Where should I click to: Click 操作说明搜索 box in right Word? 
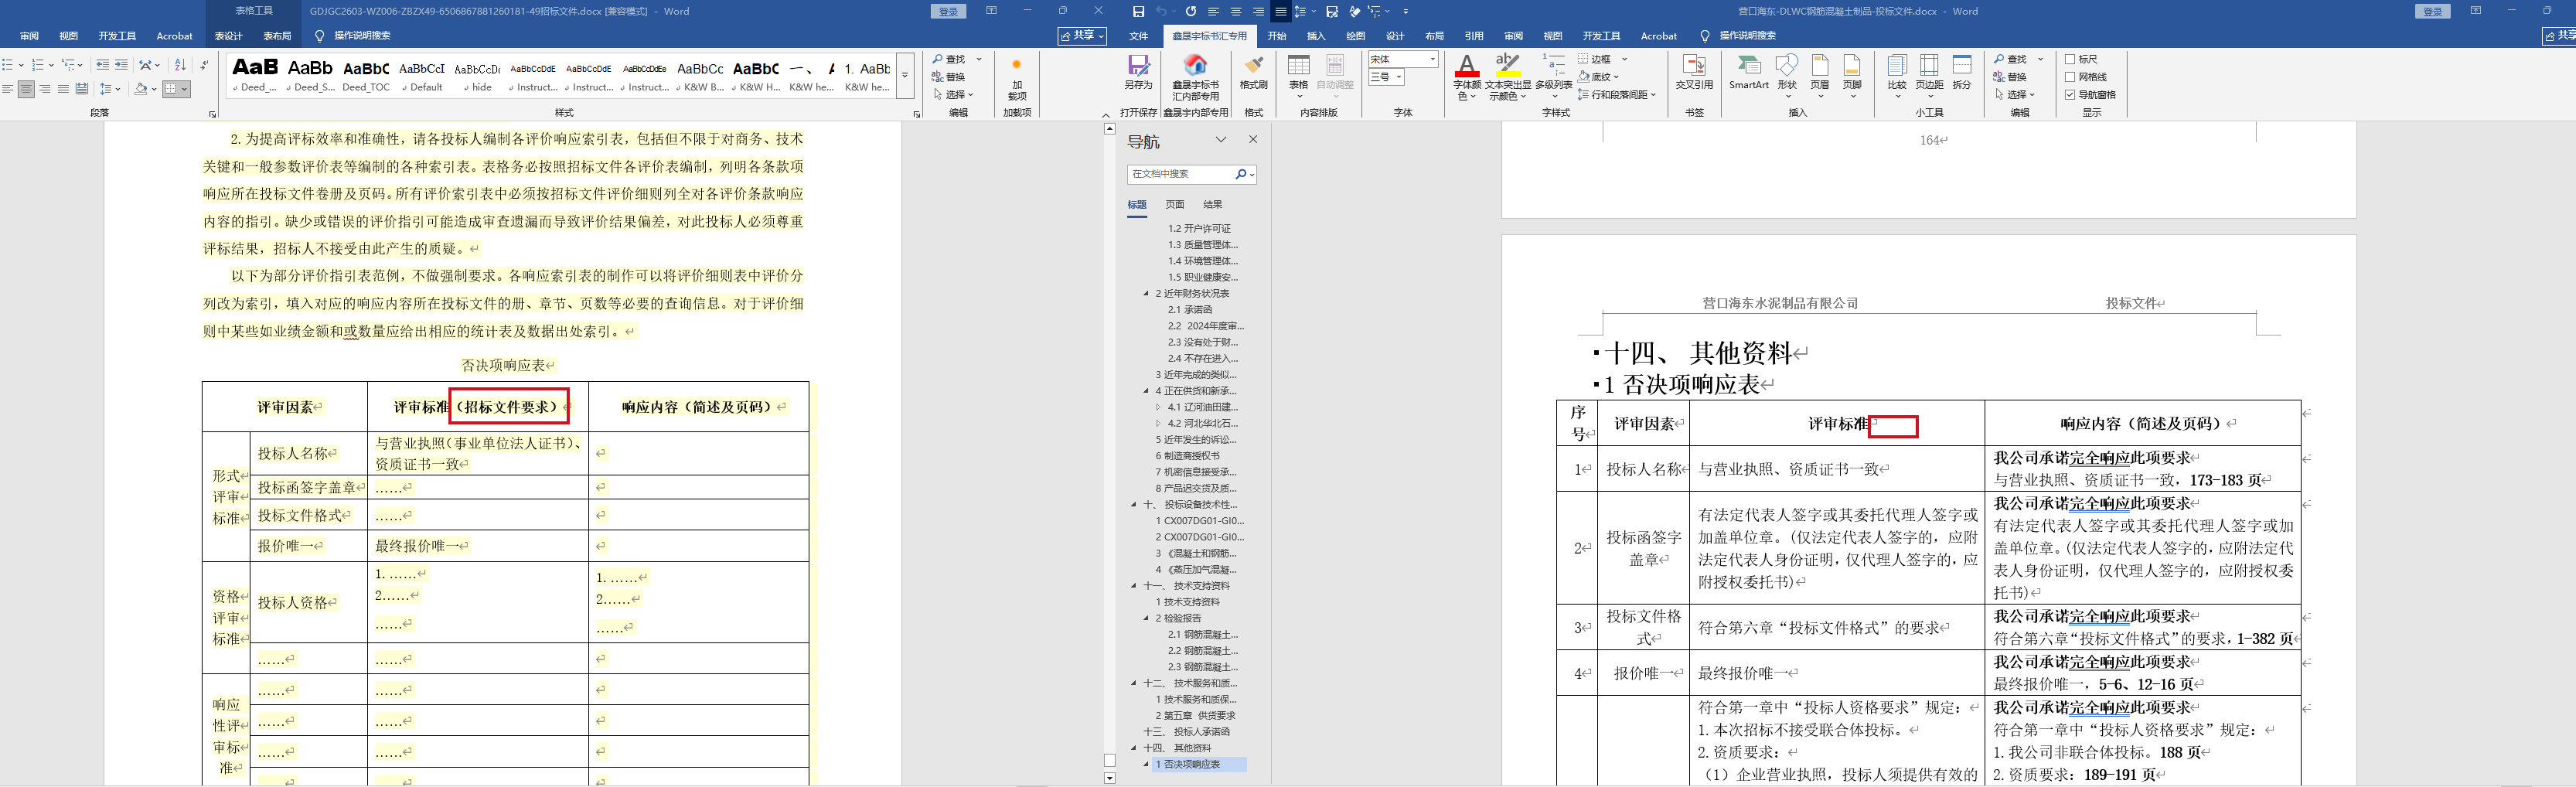[x=1747, y=36]
